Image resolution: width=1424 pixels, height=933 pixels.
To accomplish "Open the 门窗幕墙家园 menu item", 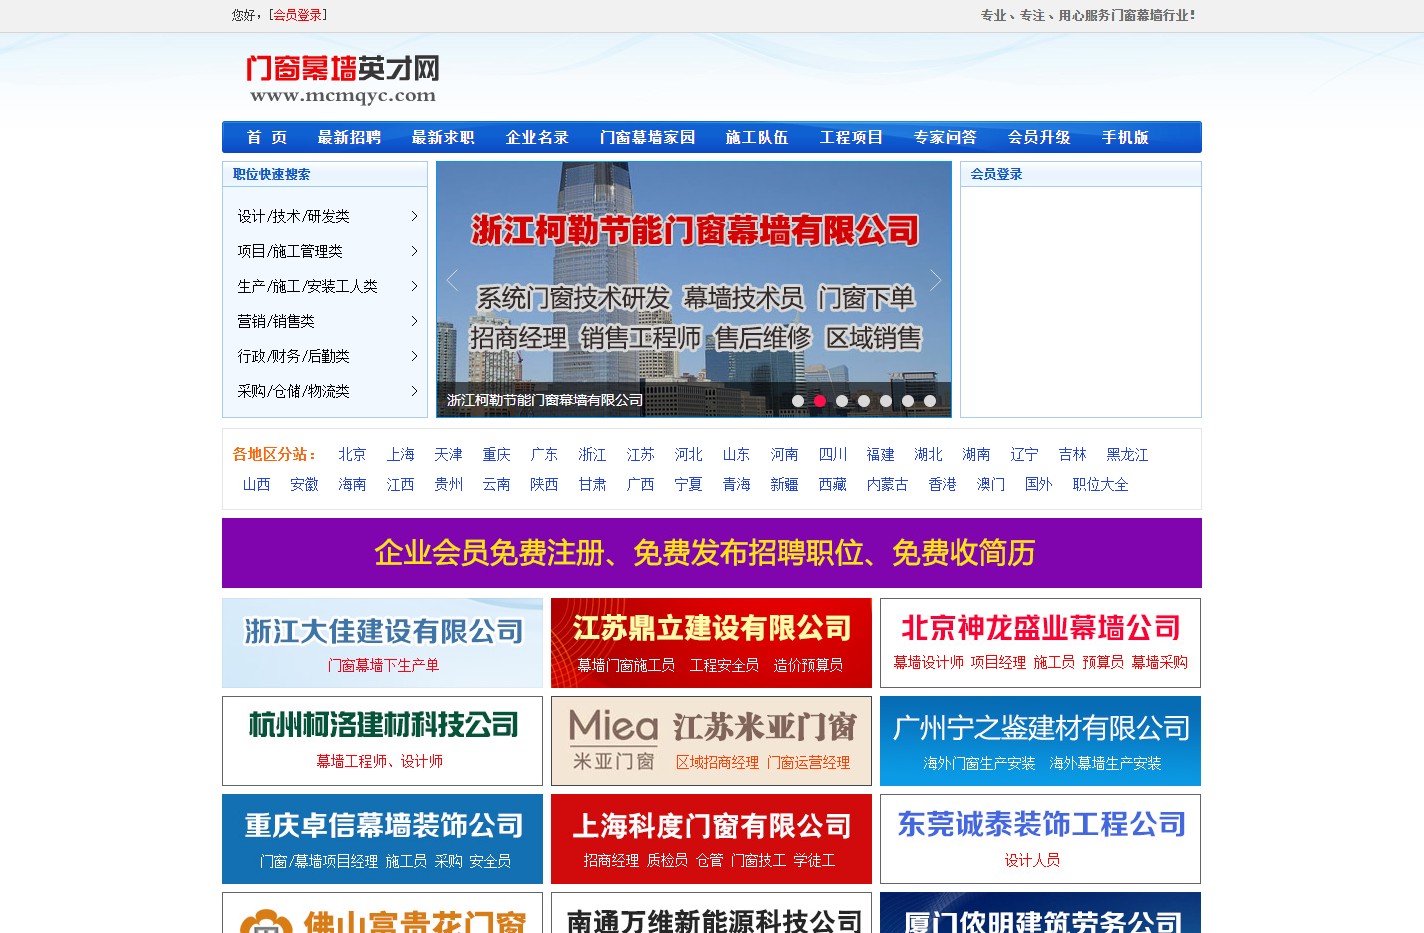I will pos(647,137).
